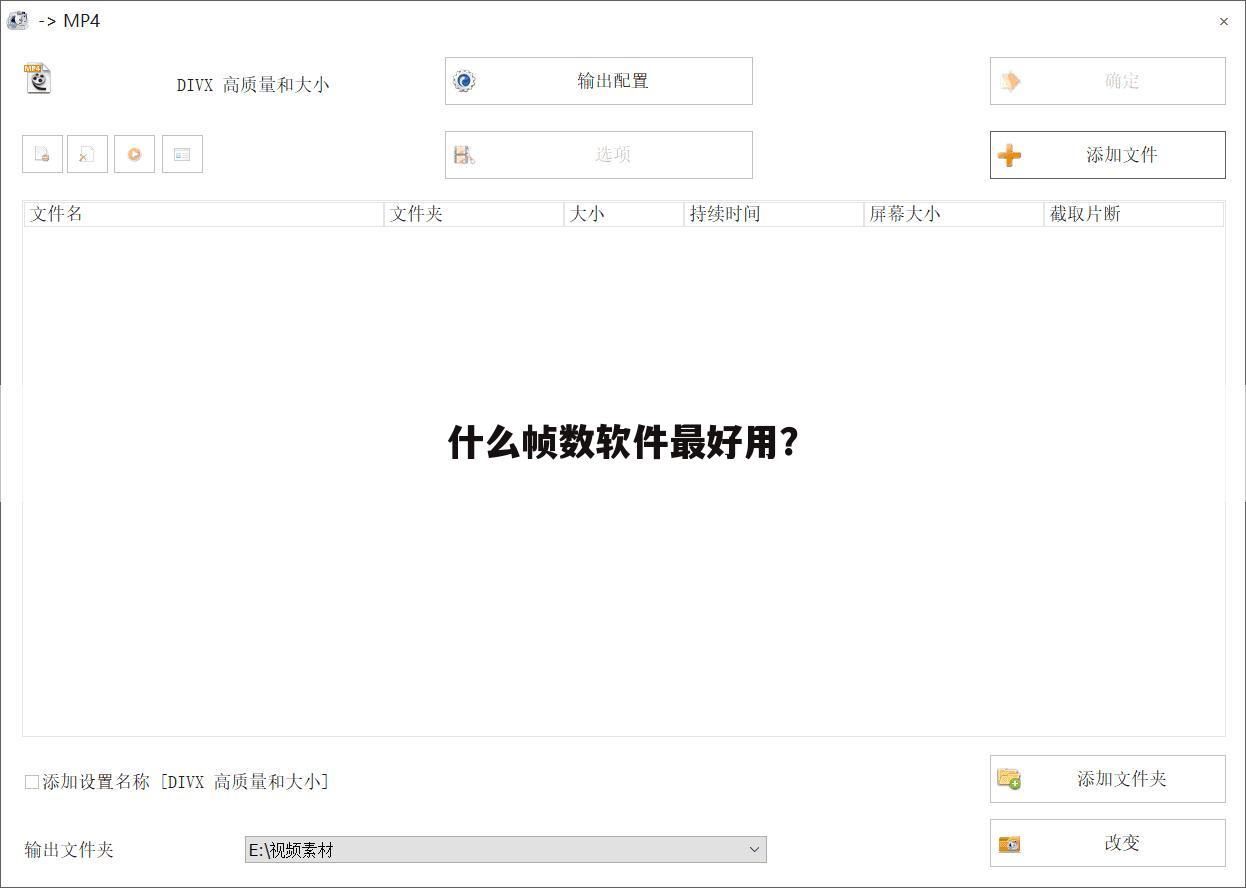Screen dimensions: 1246x888
Task: Open the 选项 clip options
Action: coord(598,155)
